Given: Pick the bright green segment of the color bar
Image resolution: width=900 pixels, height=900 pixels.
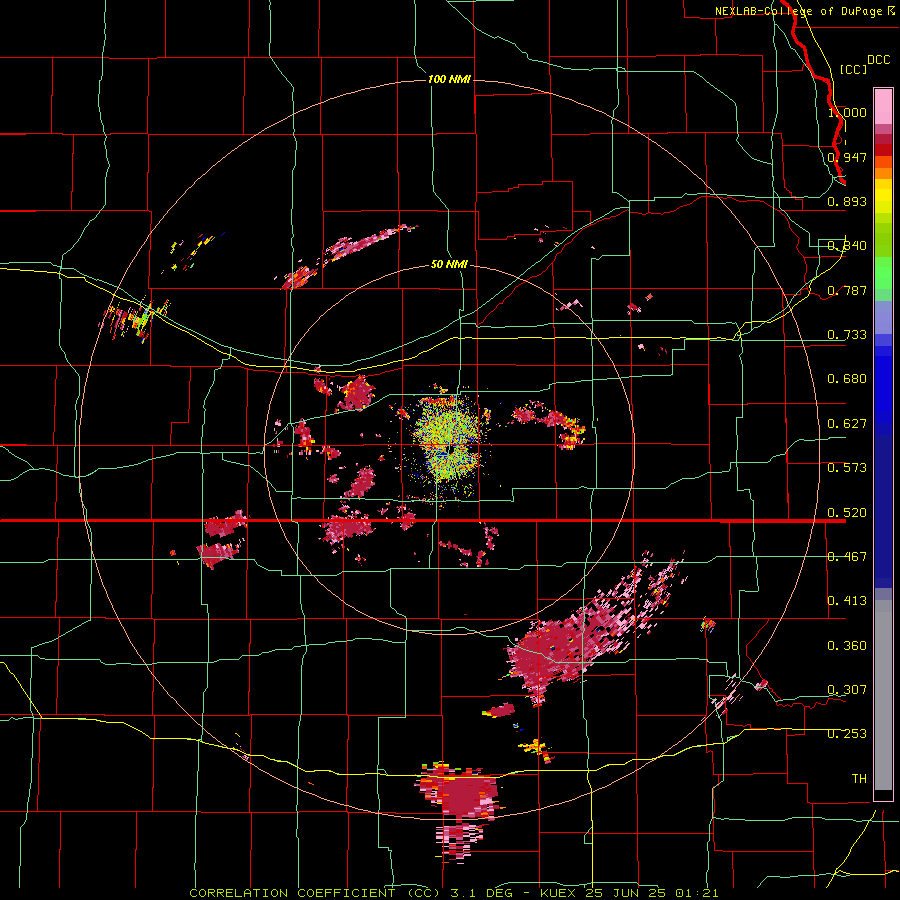Looking at the screenshot, I should pyautogui.click(x=883, y=273).
